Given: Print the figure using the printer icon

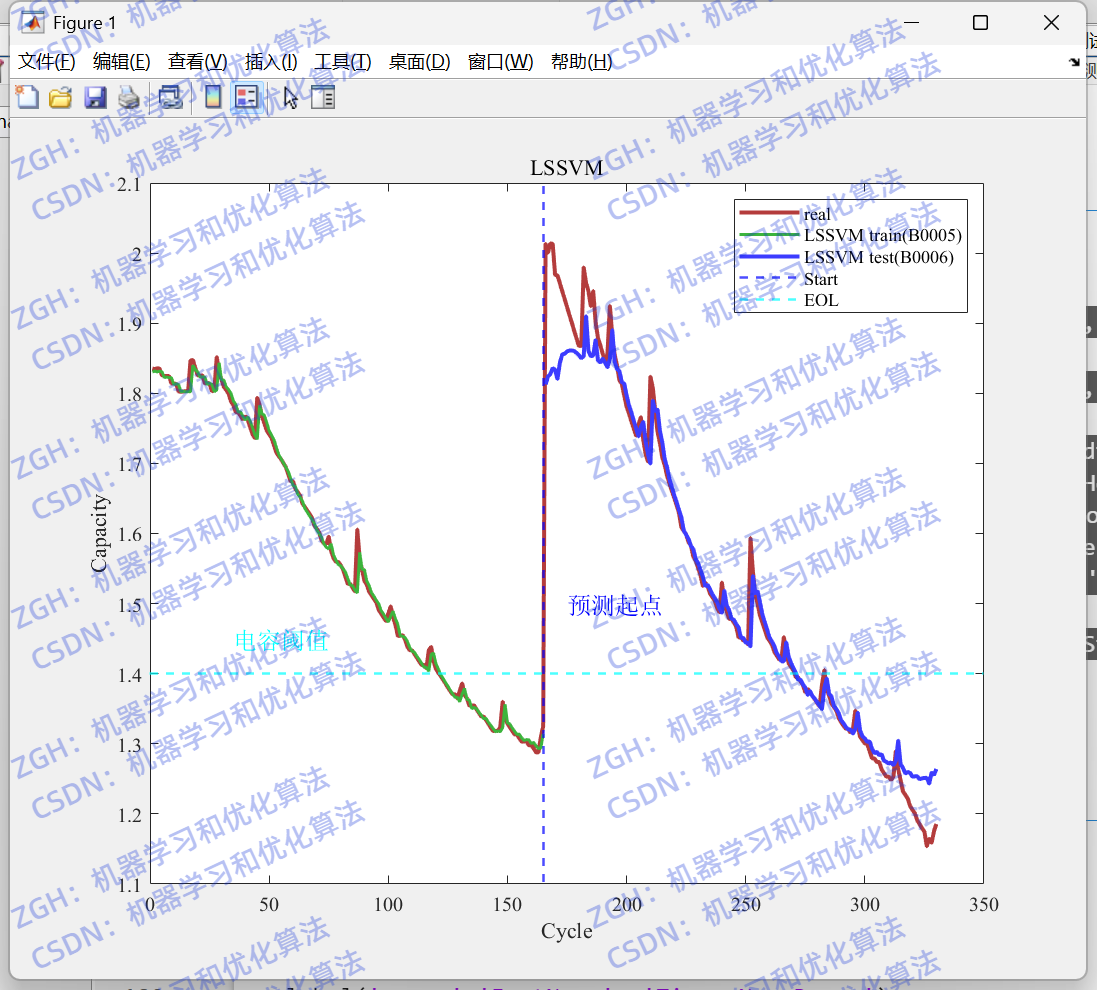Looking at the screenshot, I should coord(129,97).
